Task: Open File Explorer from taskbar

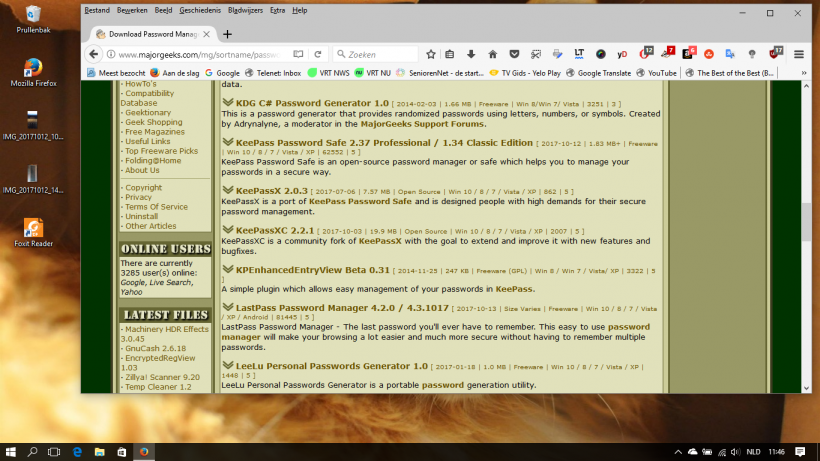Action: click(99, 452)
